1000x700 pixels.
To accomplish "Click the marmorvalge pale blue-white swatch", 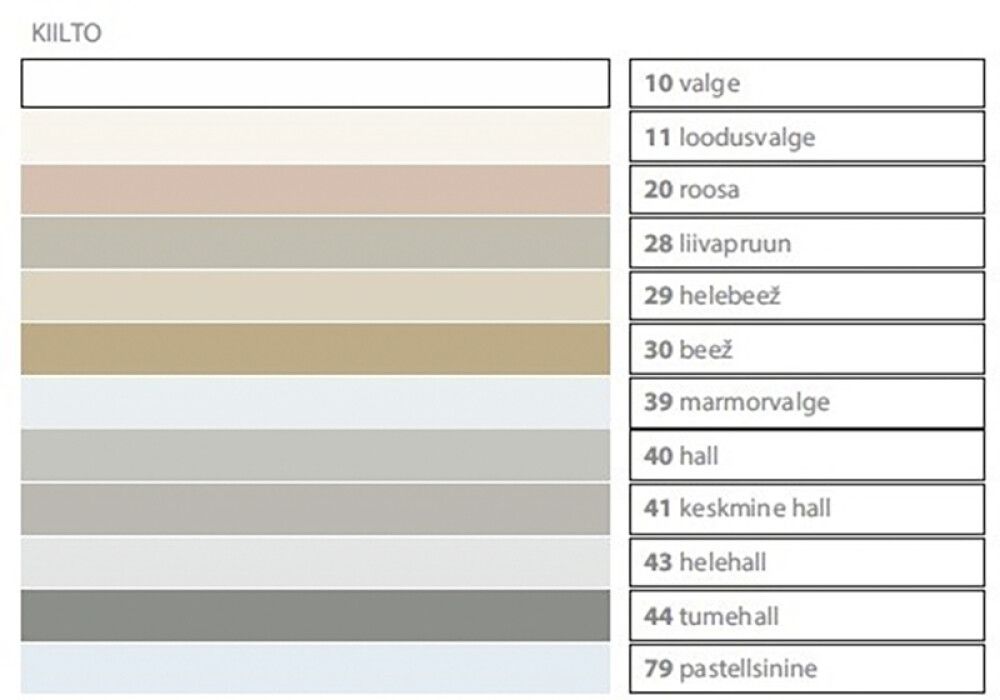I will pyautogui.click(x=315, y=403).
